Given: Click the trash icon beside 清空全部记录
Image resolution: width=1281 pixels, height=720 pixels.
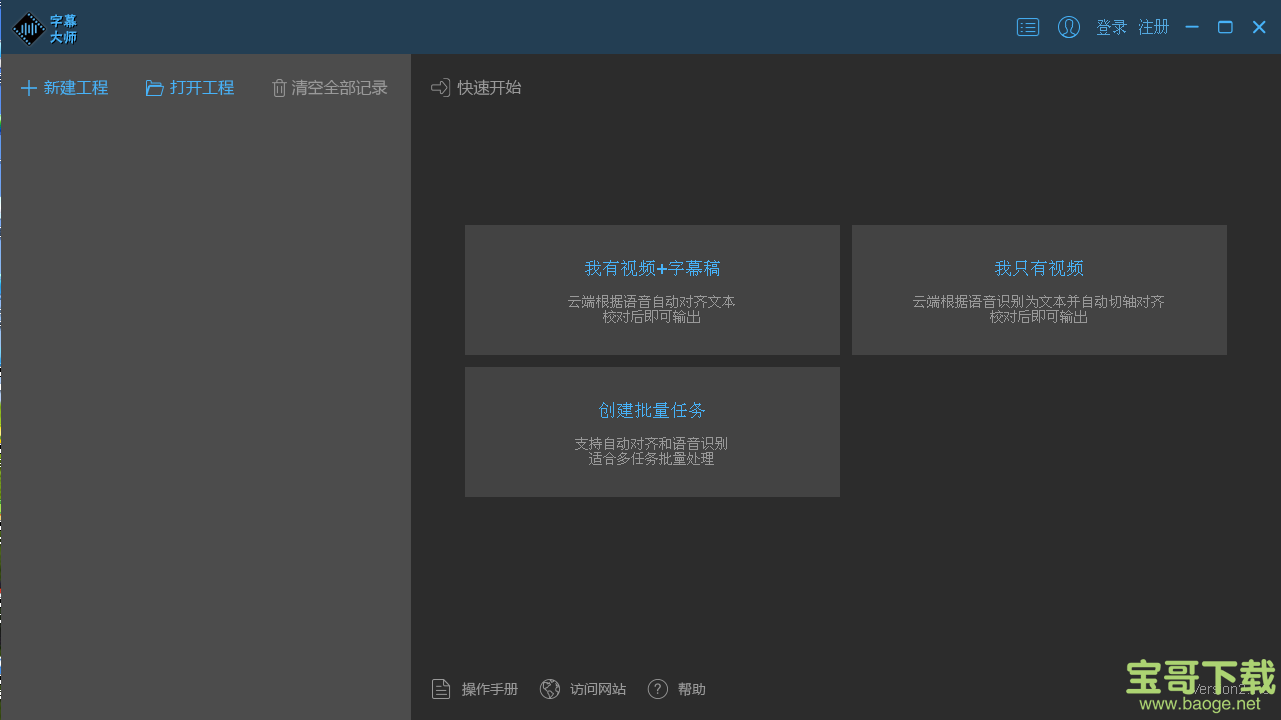Looking at the screenshot, I should coord(279,88).
